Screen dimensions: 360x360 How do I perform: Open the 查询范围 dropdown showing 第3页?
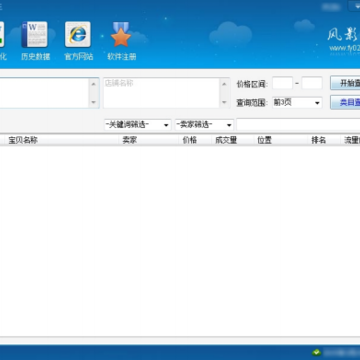297,103
